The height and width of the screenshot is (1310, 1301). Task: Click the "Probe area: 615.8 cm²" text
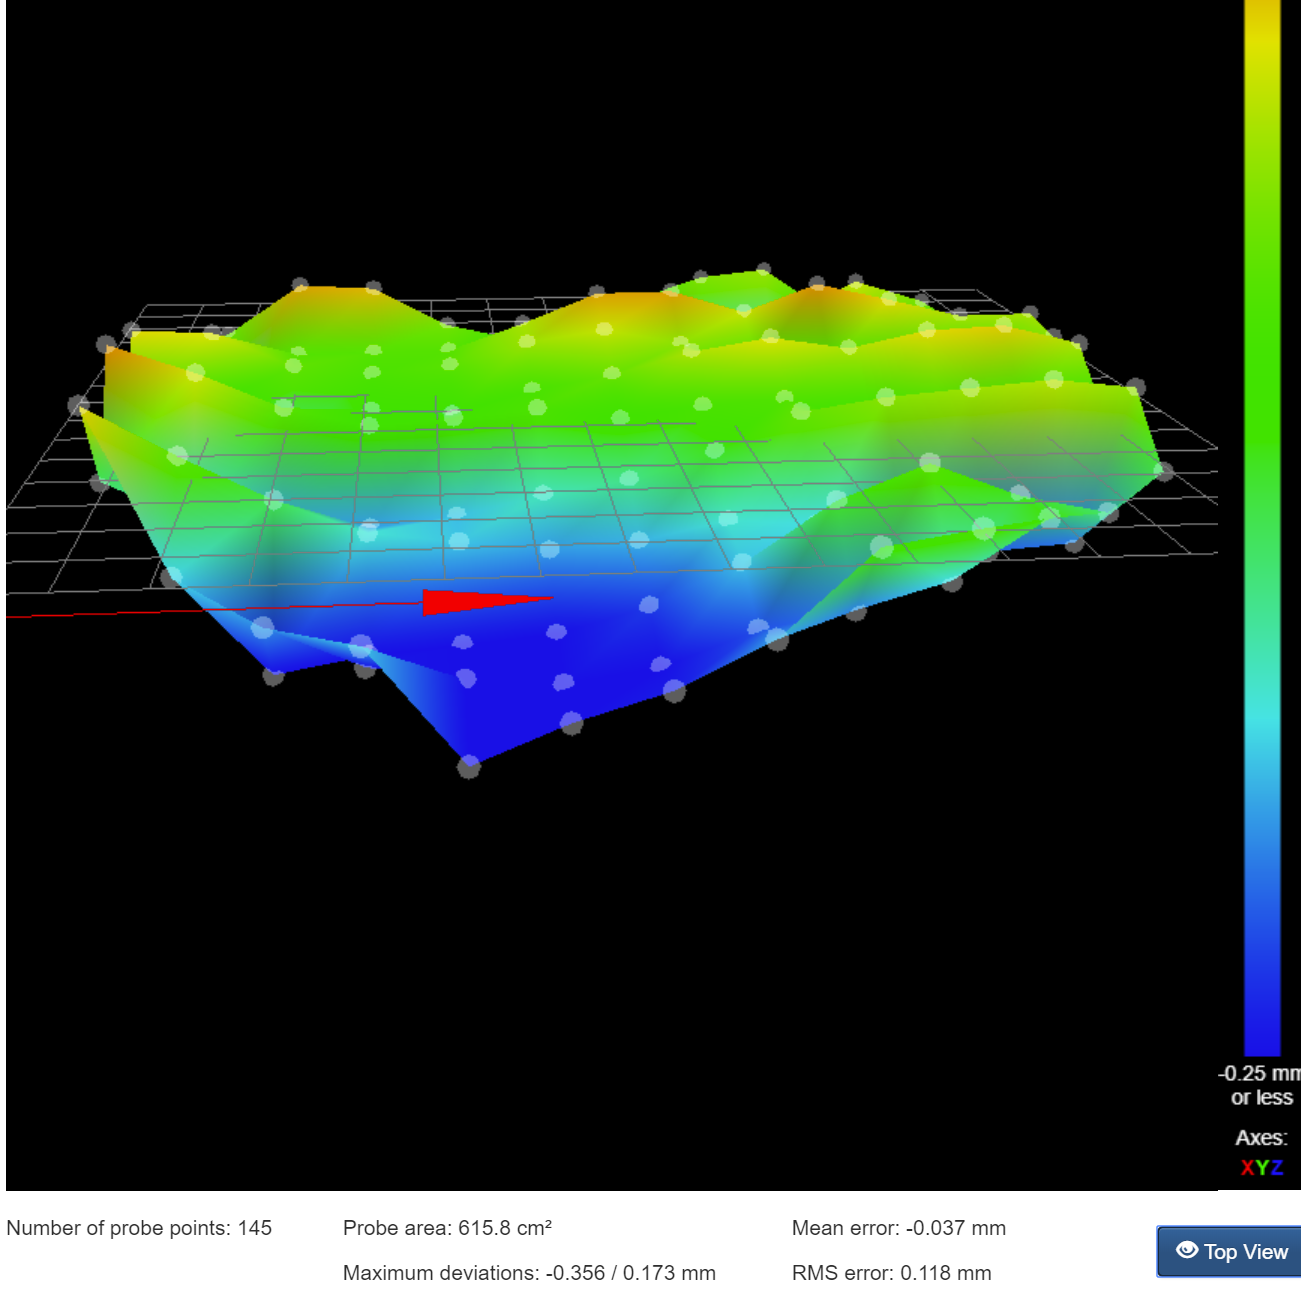[x=447, y=1228]
